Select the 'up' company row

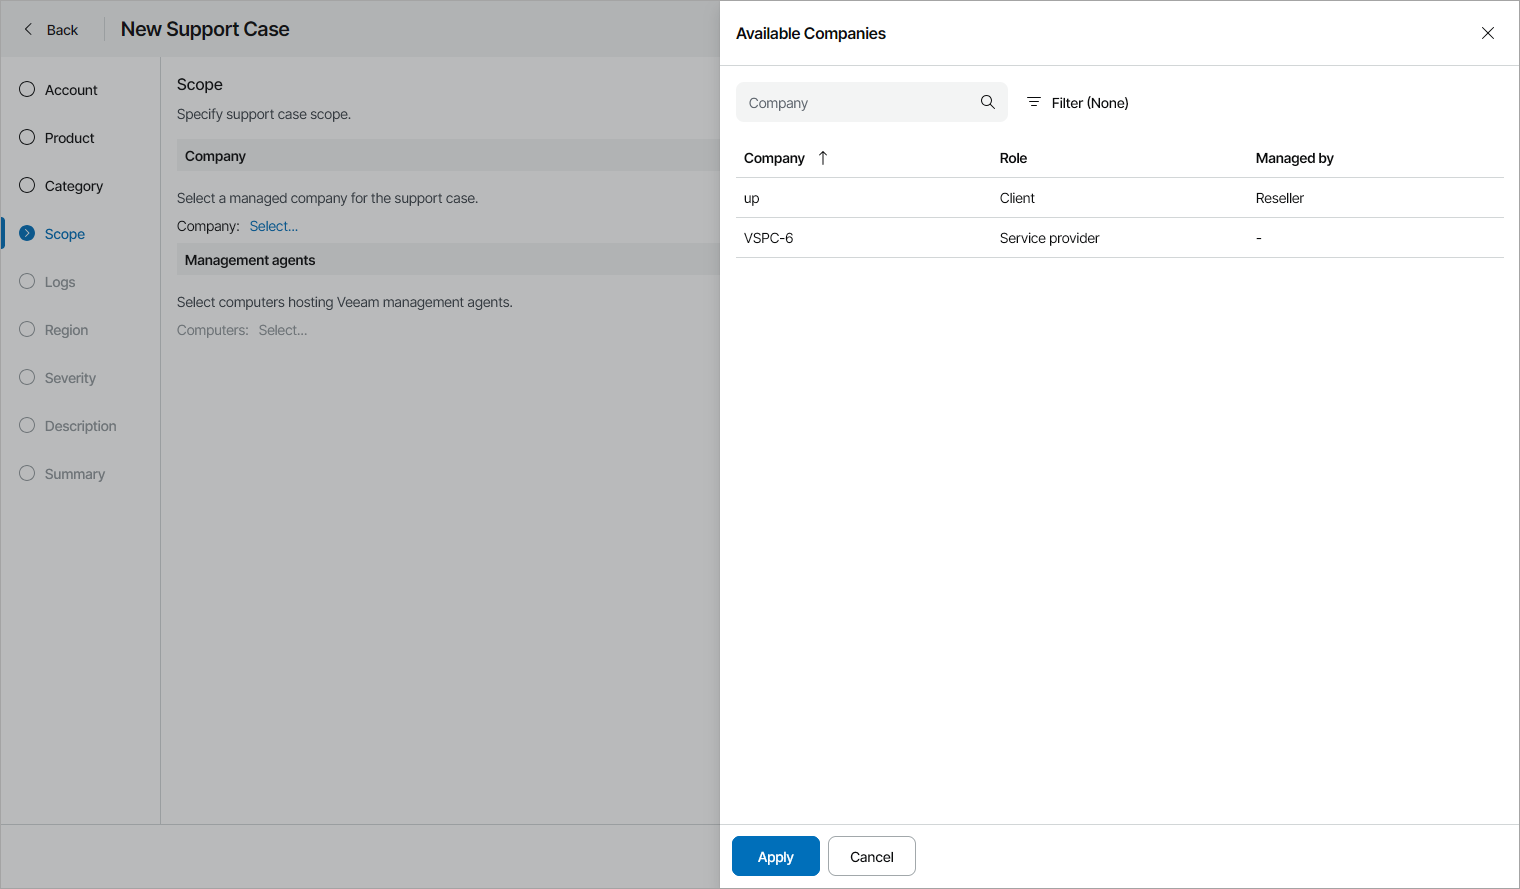click(1119, 198)
